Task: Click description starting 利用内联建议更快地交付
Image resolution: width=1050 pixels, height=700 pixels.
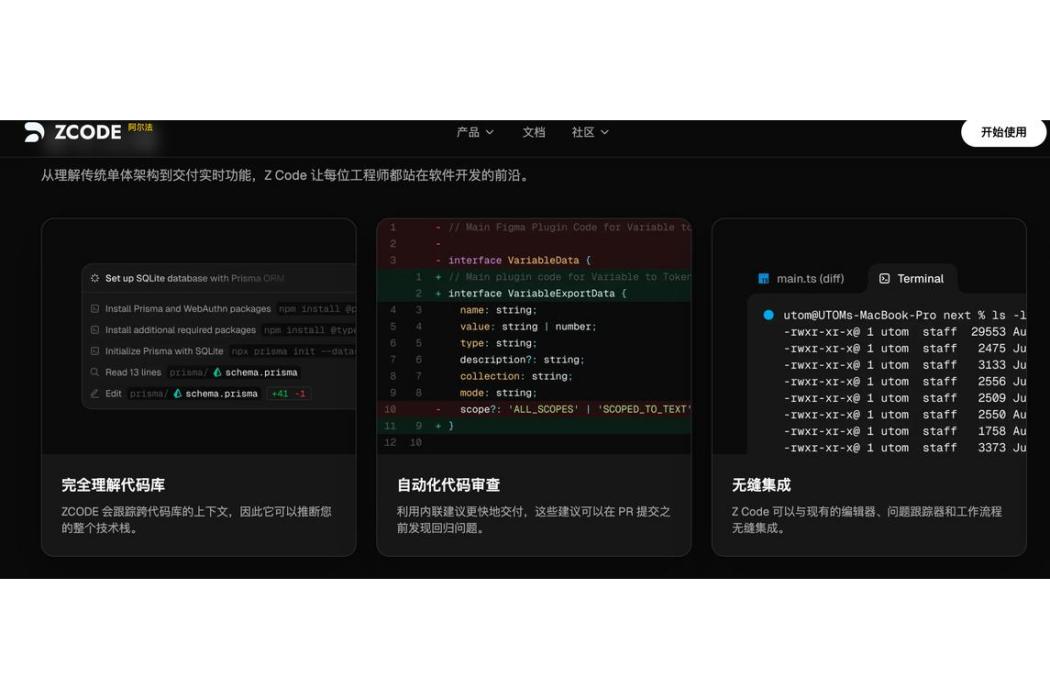Action: click(533, 520)
